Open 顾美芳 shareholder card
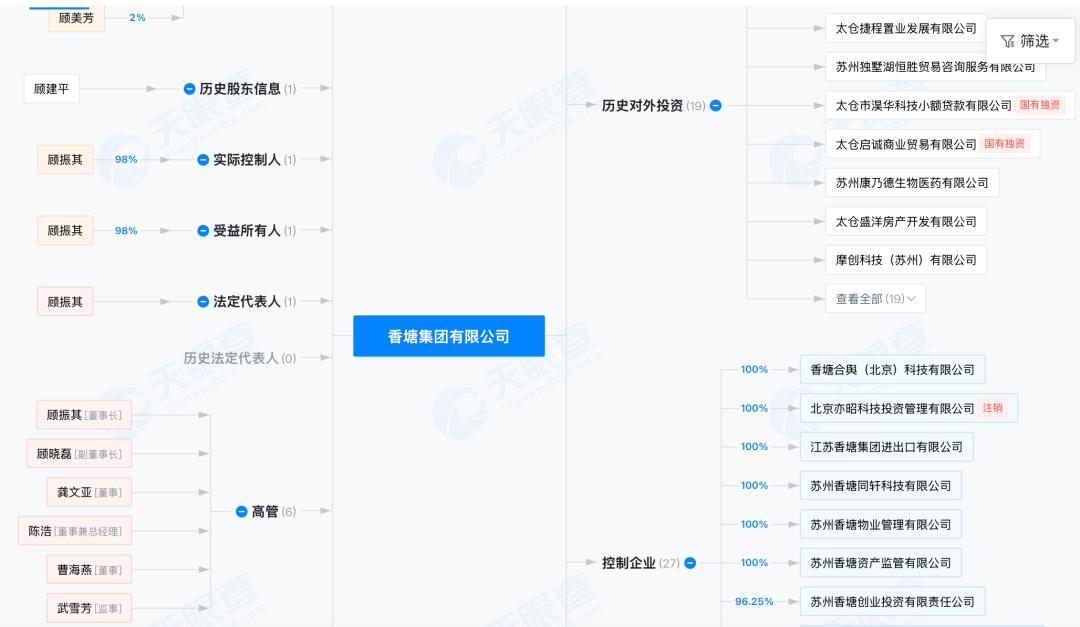This screenshot has width=1080, height=627. click(76, 18)
